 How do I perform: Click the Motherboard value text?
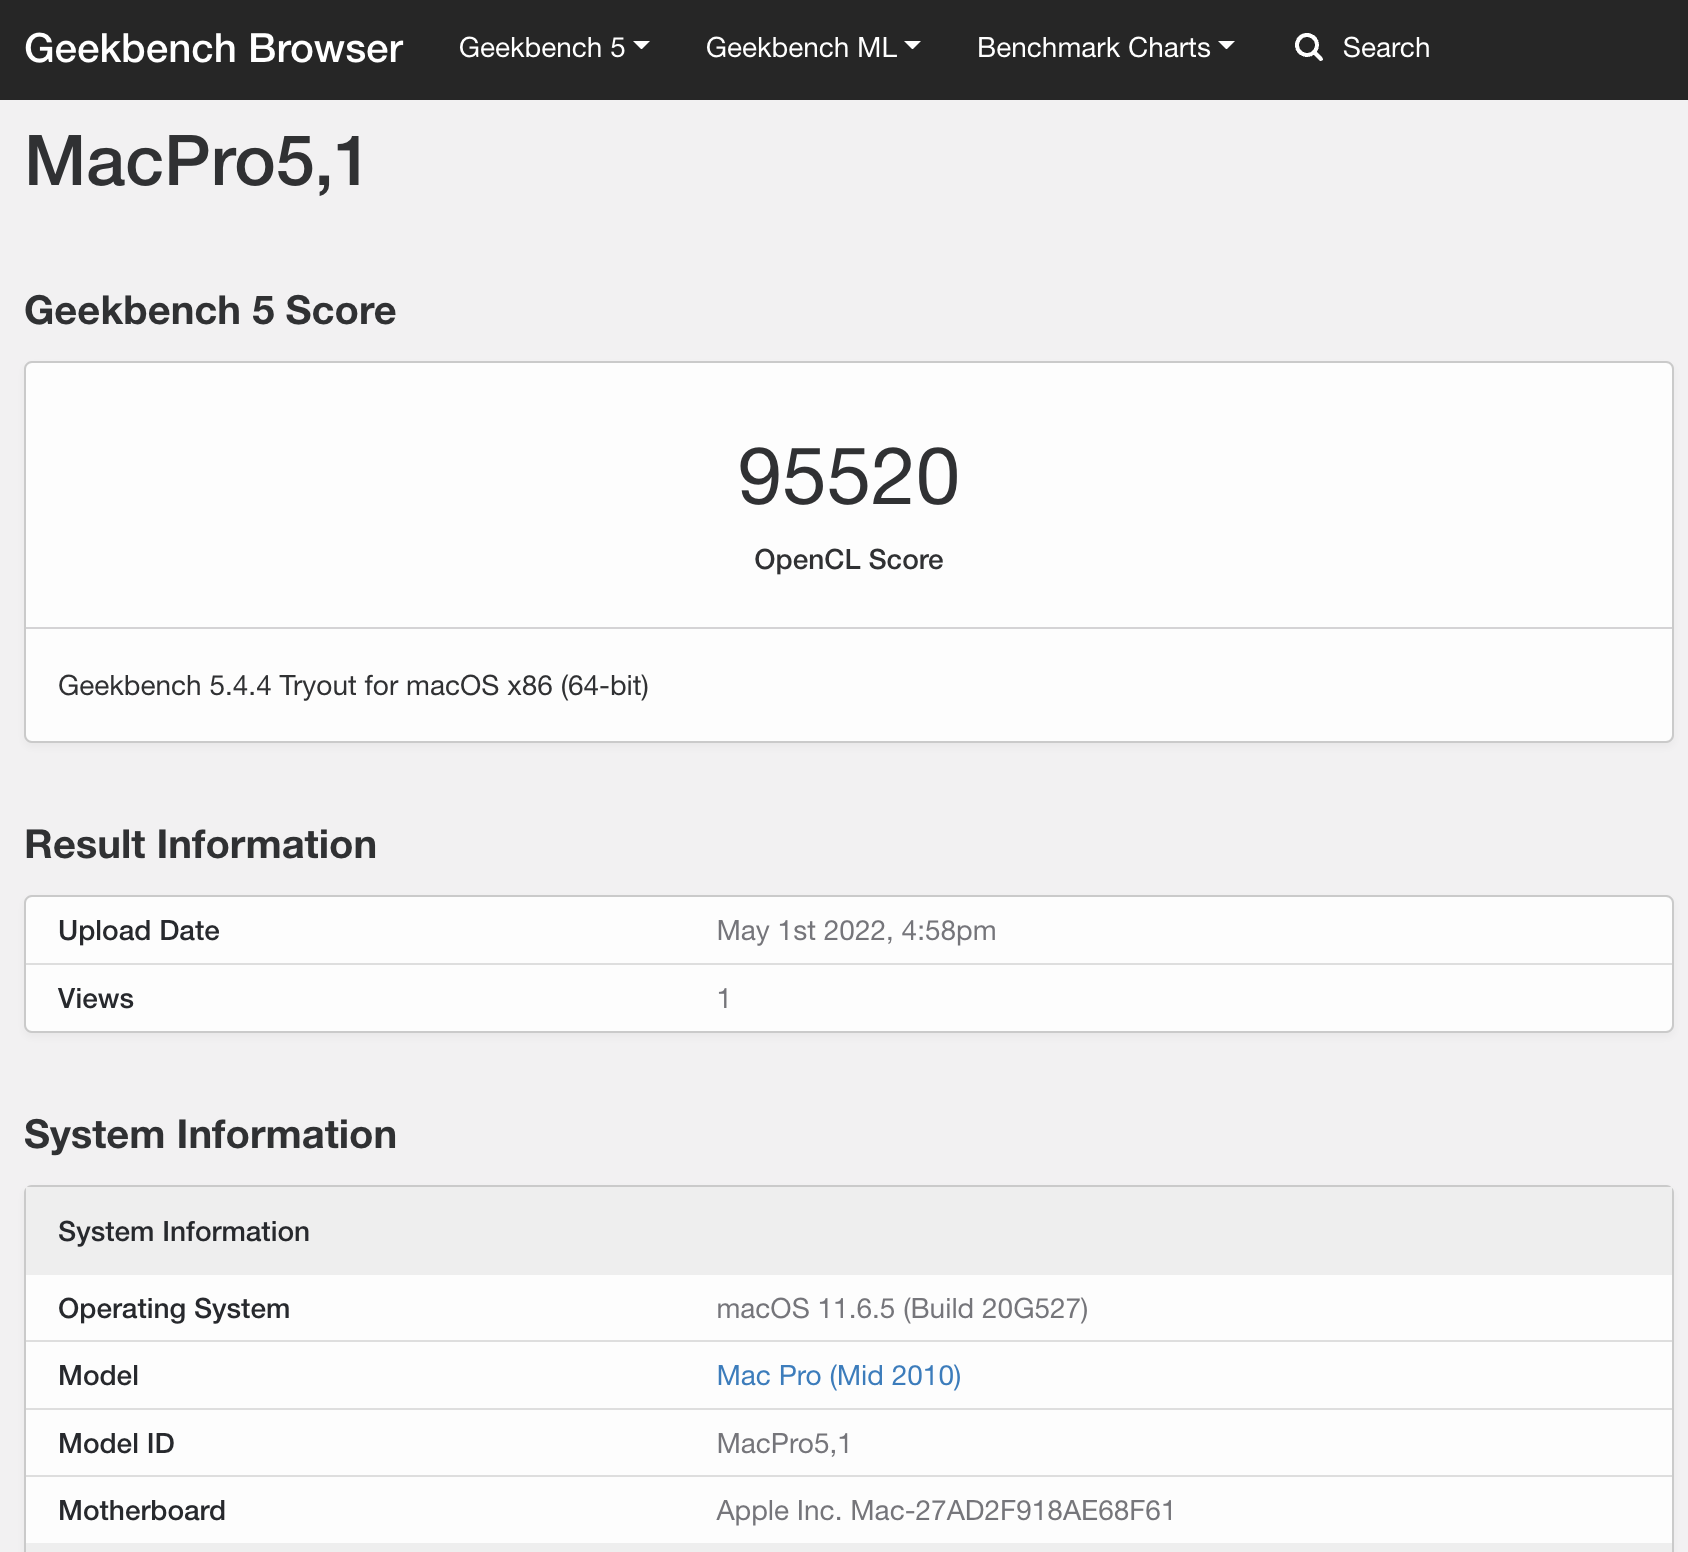tap(945, 1510)
